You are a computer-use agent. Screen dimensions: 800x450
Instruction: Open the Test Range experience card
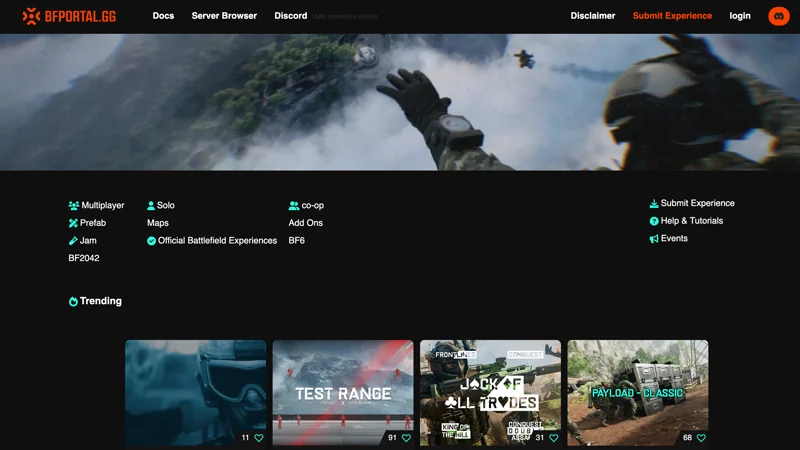(x=343, y=393)
